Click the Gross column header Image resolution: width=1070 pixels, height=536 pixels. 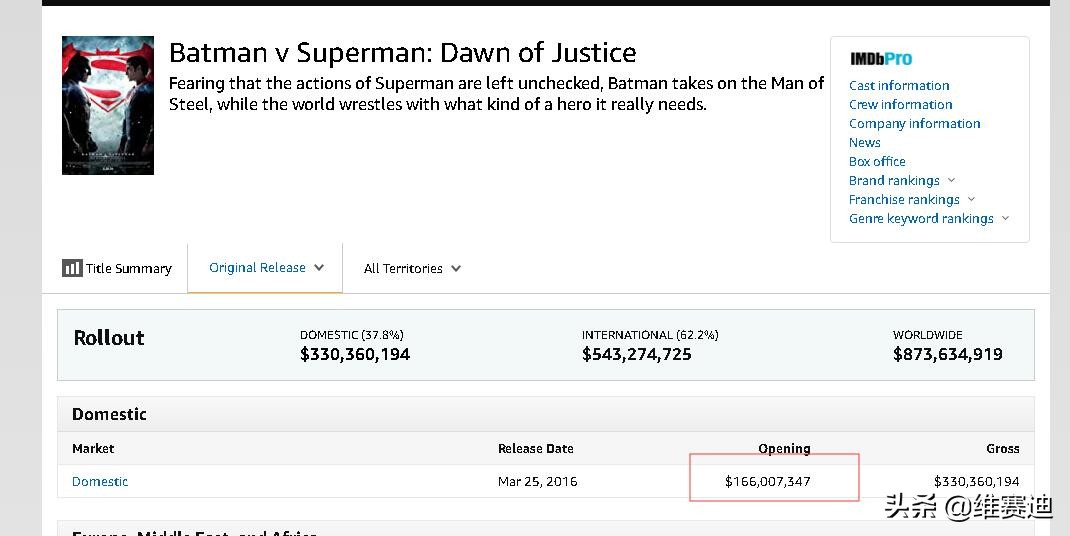(1002, 448)
